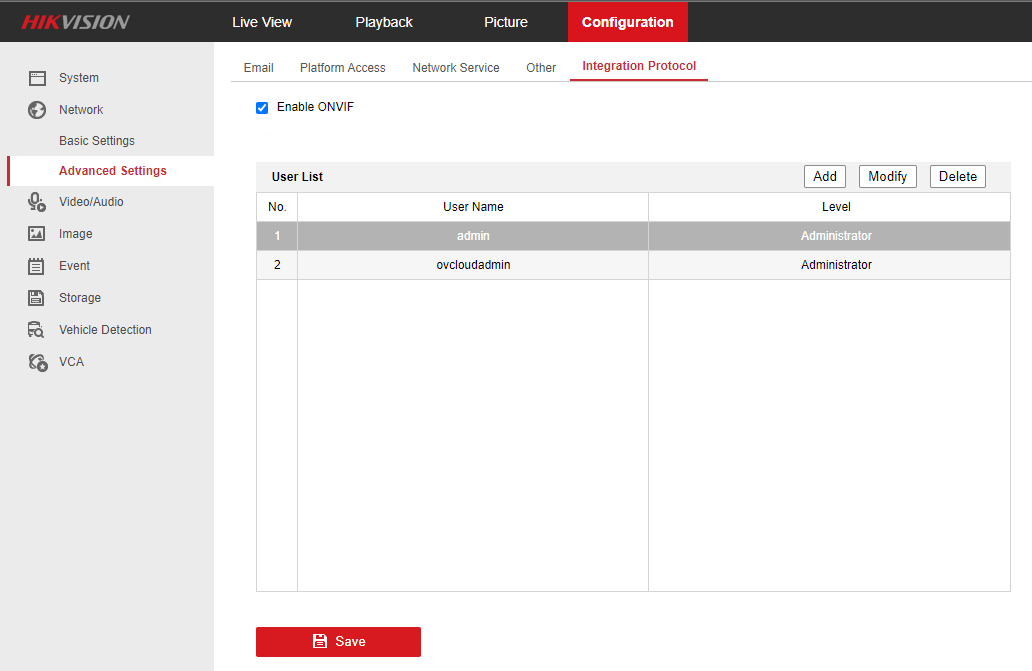Switch to the Live View tab
Viewport: 1032px width, 671px height.
click(x=262, y=22)
